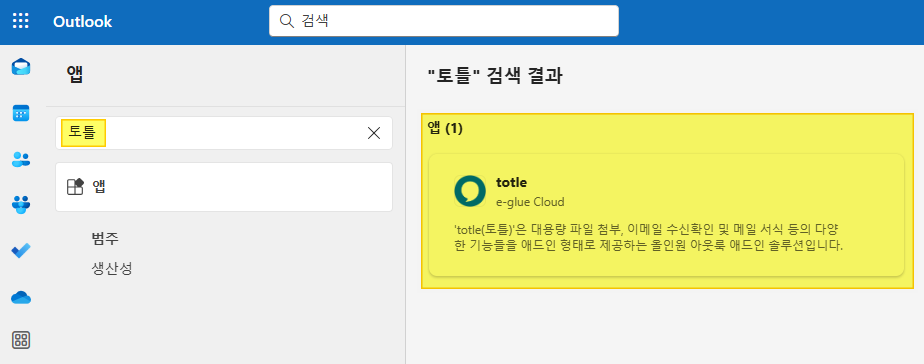Click the "토틀" 검색 결과 heading

(x=494, y=77)
